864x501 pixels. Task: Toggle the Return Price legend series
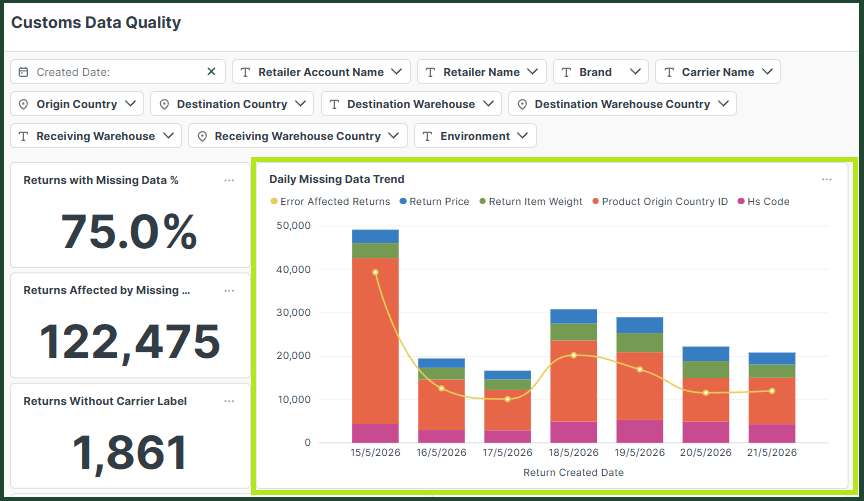point(434,202)
